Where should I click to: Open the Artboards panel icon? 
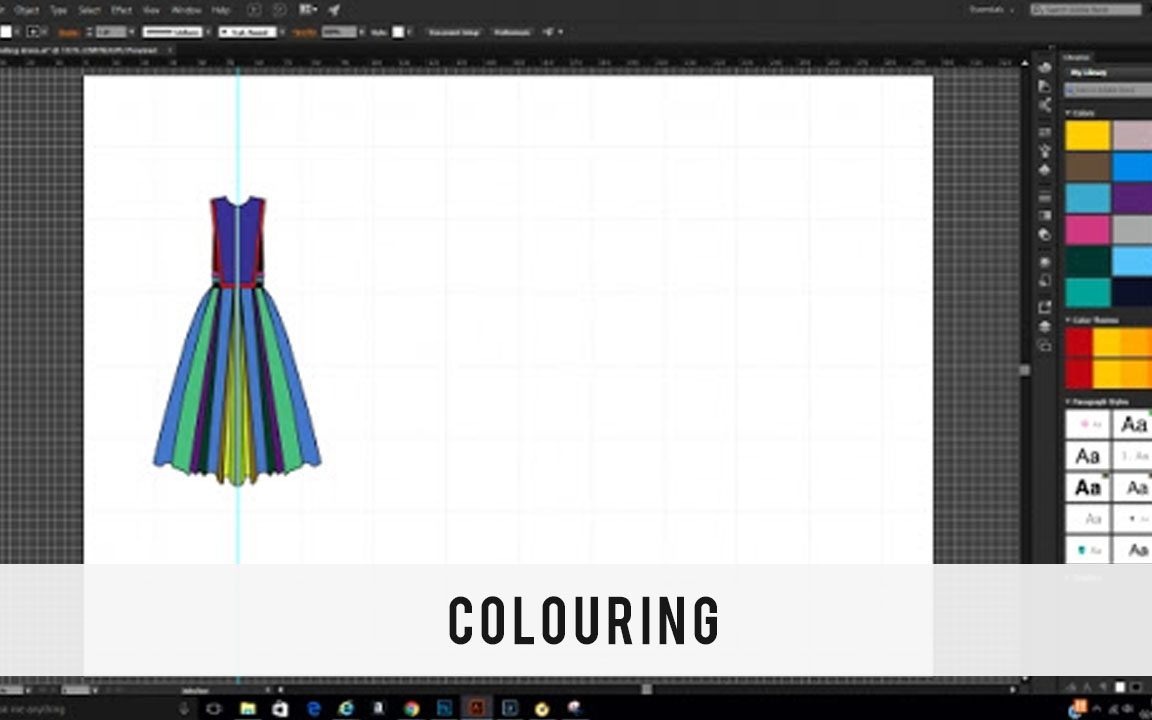pyautogui.click(x=1044, y=345)
